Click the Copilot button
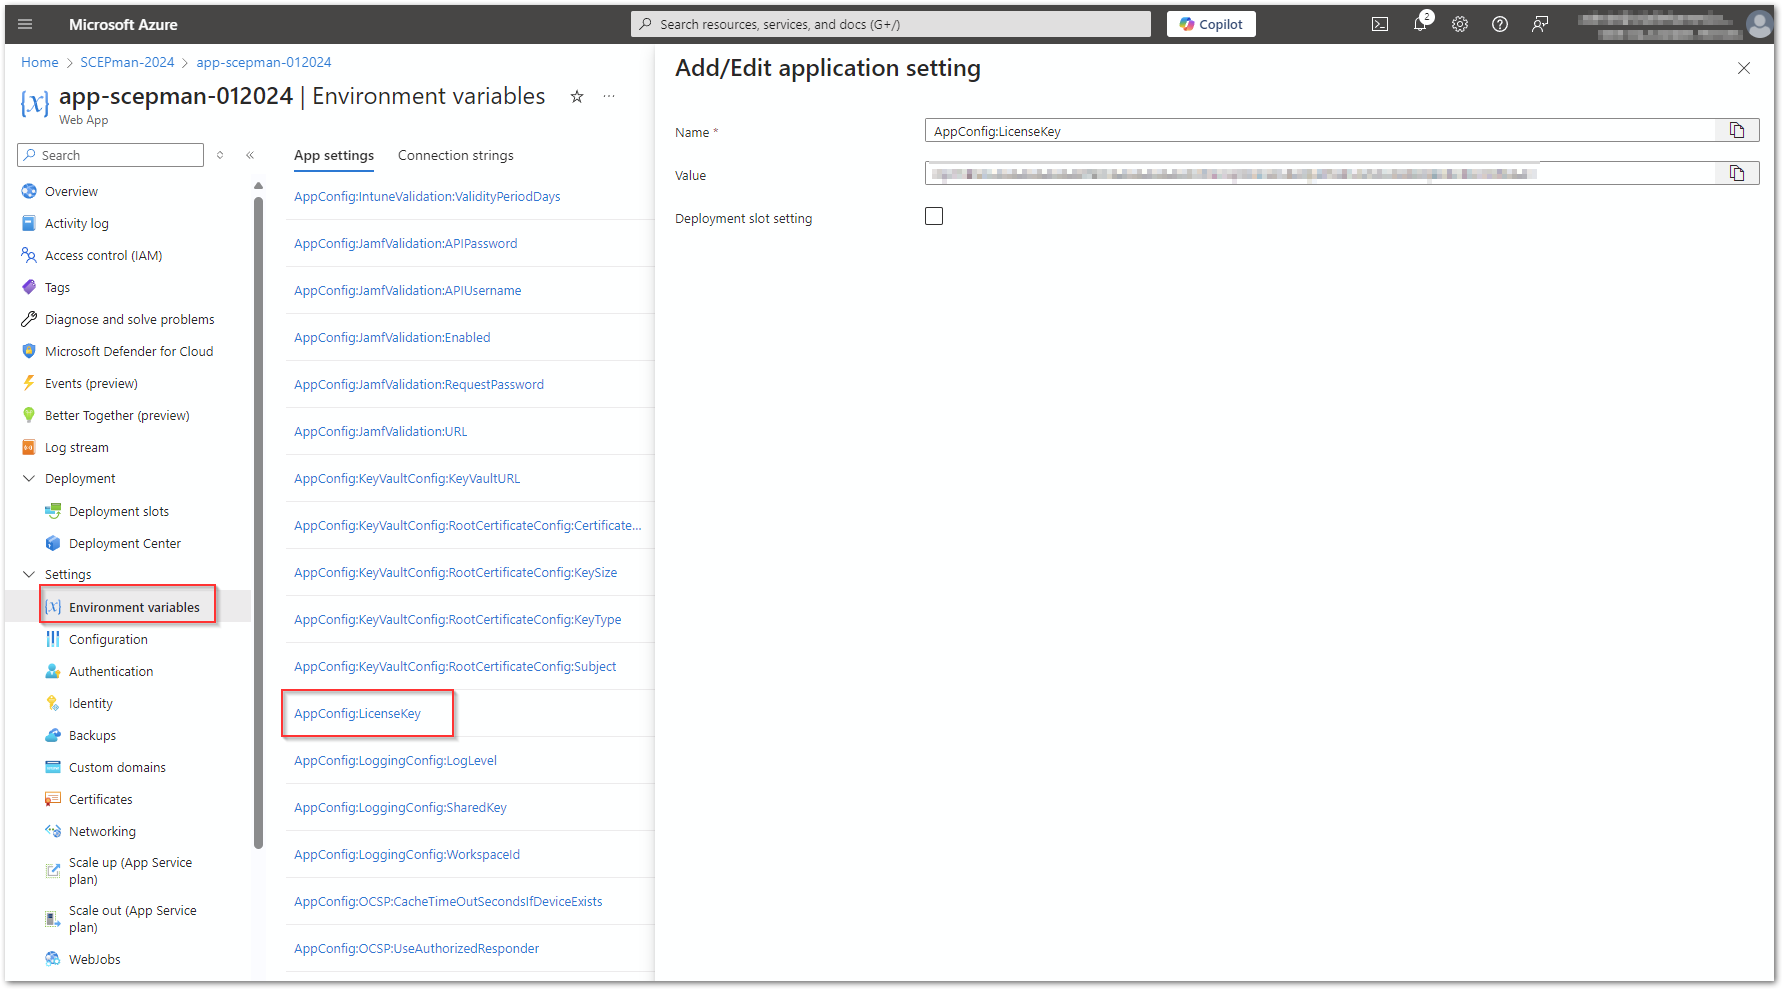Screen dimensions: 1783x990 tap(1211, 24)
